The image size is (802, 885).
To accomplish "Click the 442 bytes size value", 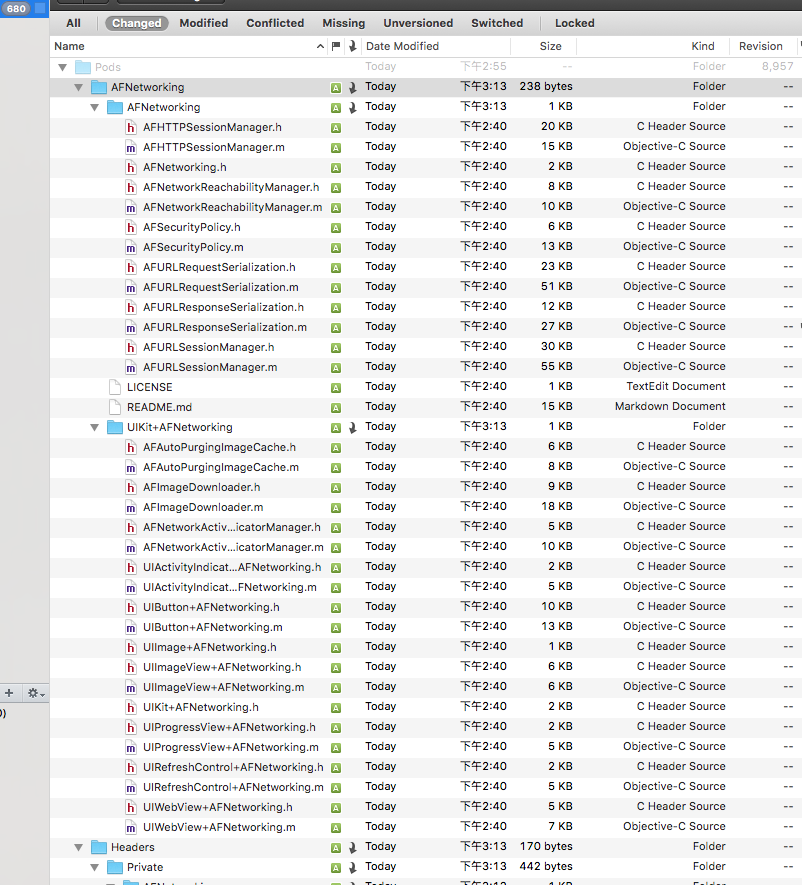I will (546, 866).
